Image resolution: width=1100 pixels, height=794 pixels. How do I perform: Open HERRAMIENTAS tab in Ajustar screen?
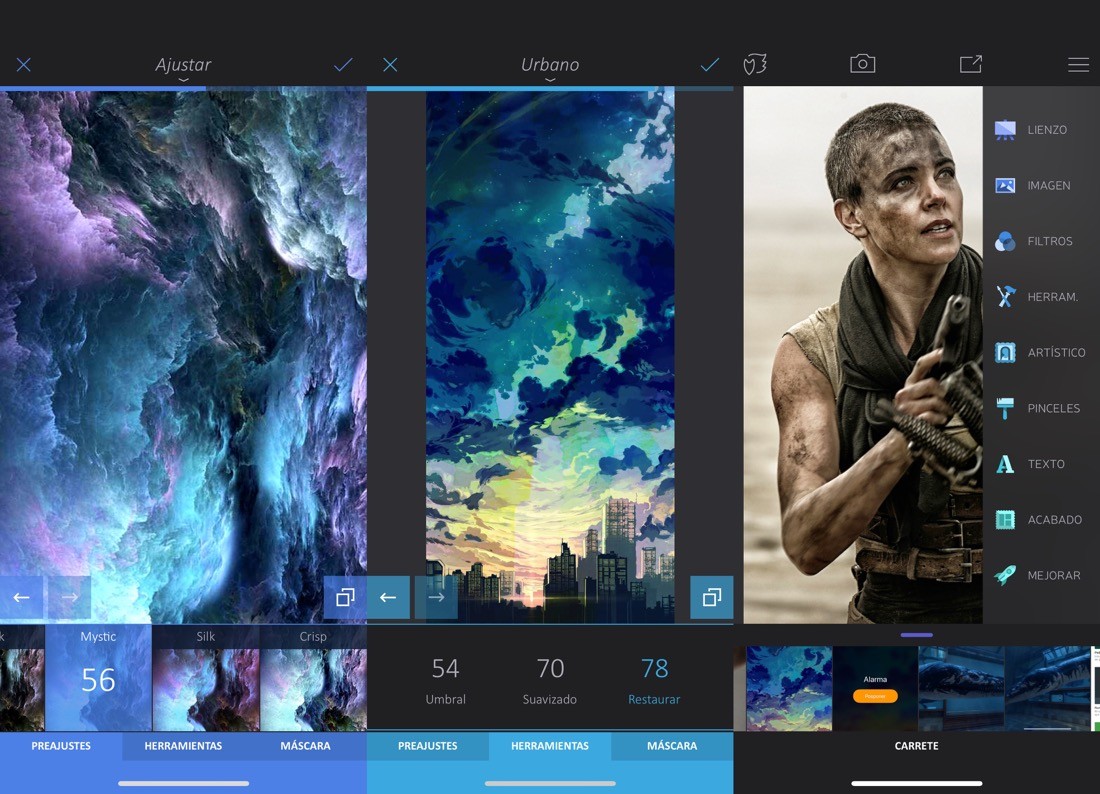183,746
